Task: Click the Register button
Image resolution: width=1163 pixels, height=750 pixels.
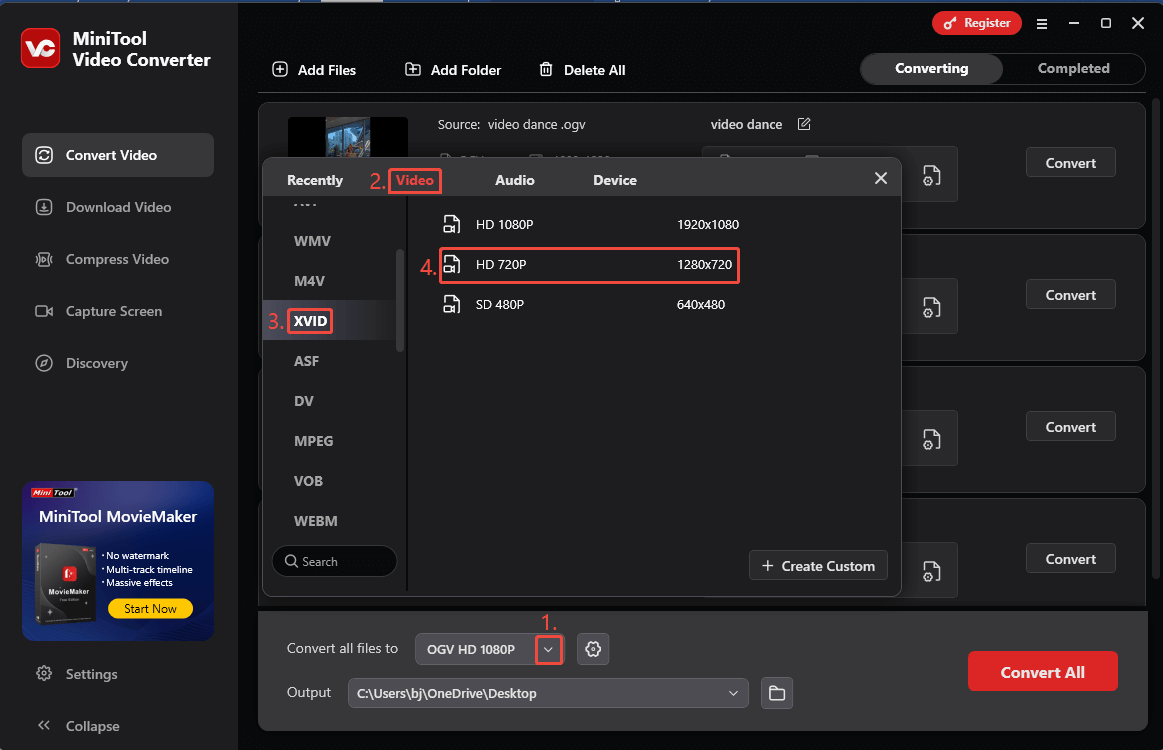Action: coord(976,23)
